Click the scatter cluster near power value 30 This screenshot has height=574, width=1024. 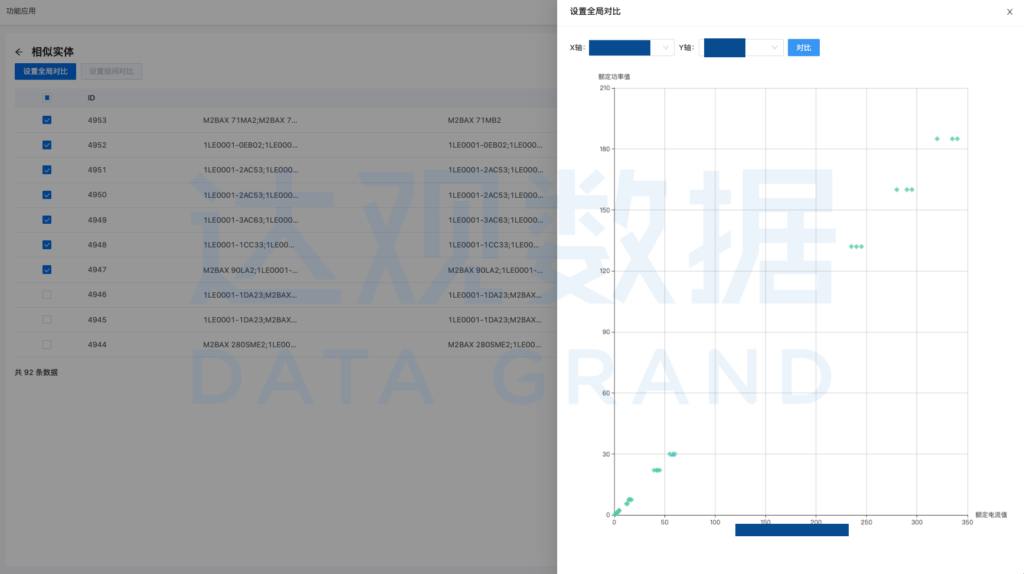673,454
